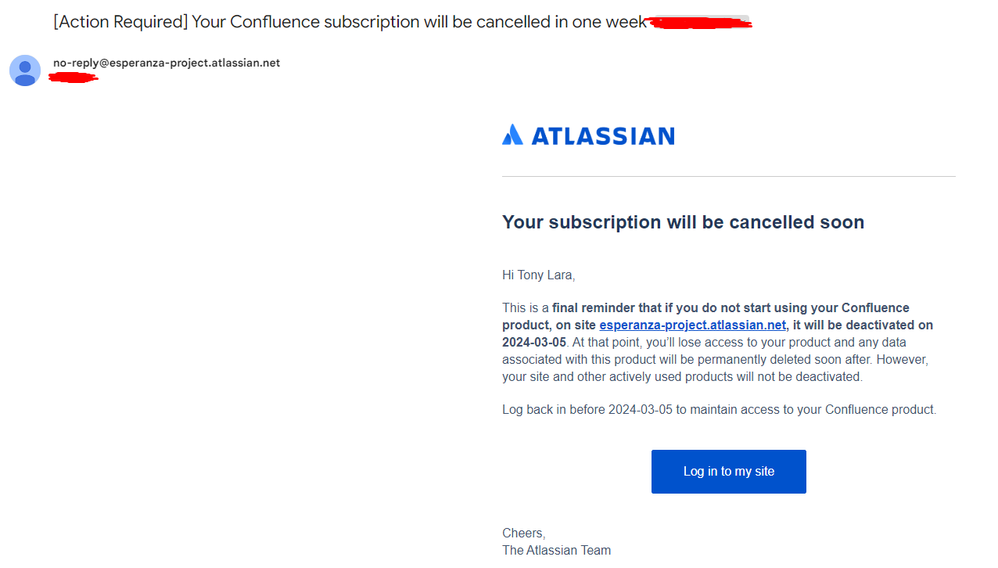Click the bold 2024-03-05 deactivation date

(534, 342)
